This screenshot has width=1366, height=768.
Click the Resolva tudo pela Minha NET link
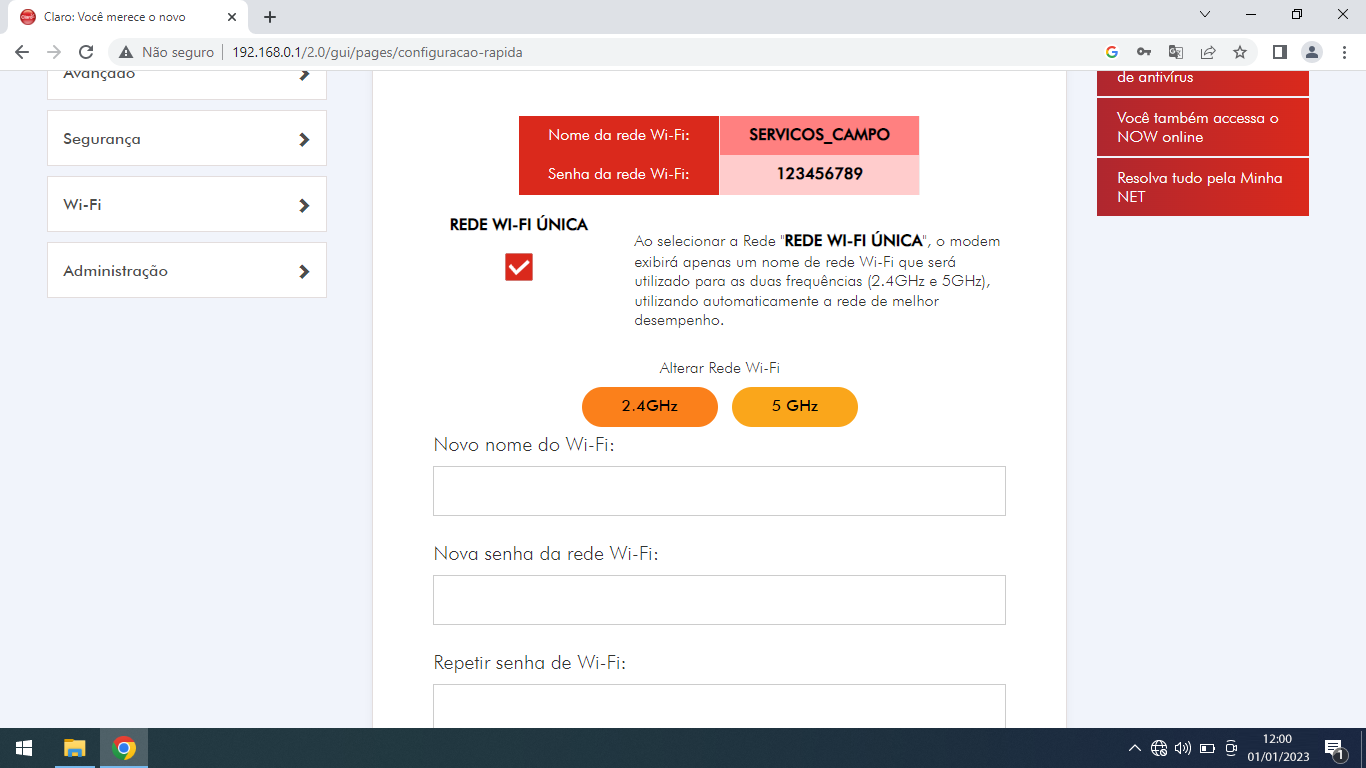pos(1202,187)
